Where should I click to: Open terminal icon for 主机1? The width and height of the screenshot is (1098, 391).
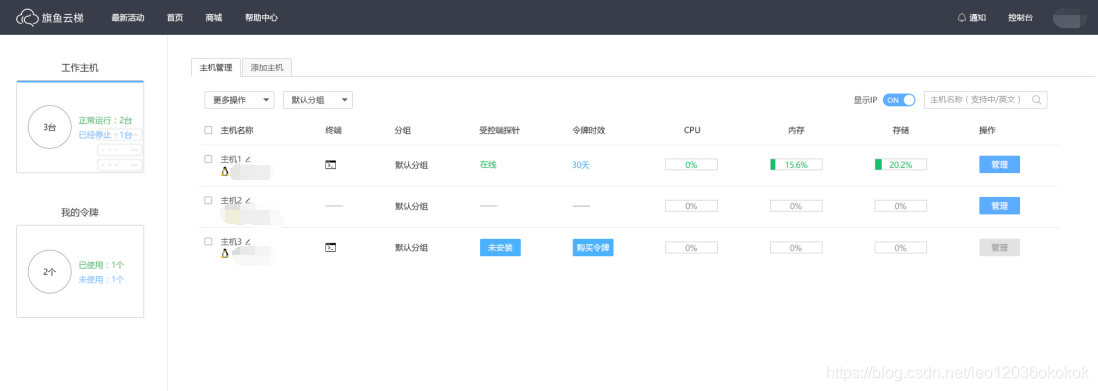point(331,165)
